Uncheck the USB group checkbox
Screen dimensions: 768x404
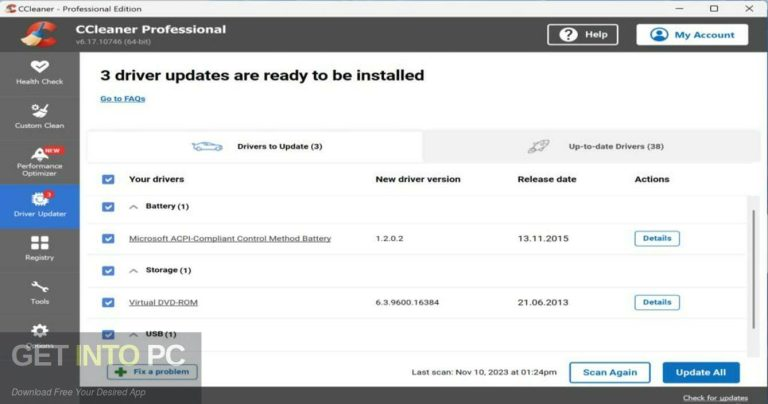point(108,334)
